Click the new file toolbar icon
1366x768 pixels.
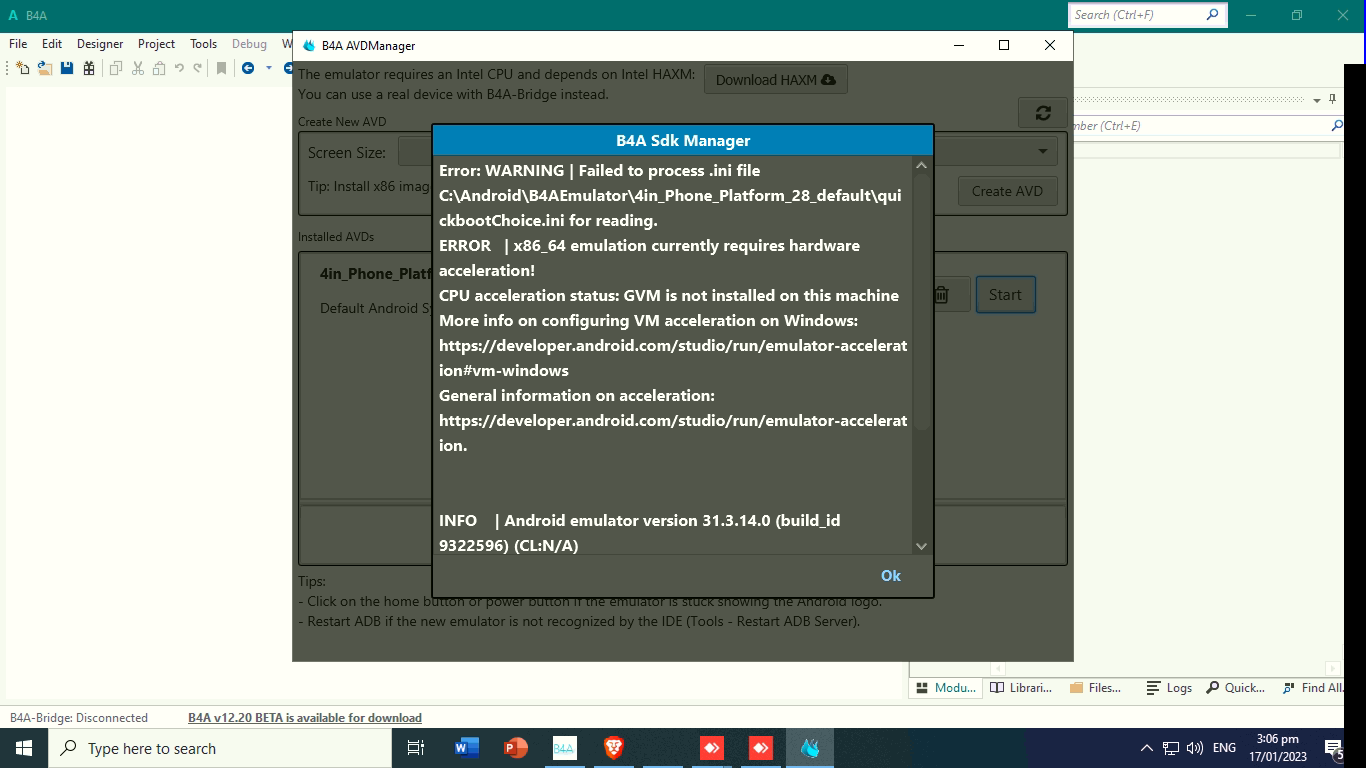pyautogui.click(x=22, y=68)
